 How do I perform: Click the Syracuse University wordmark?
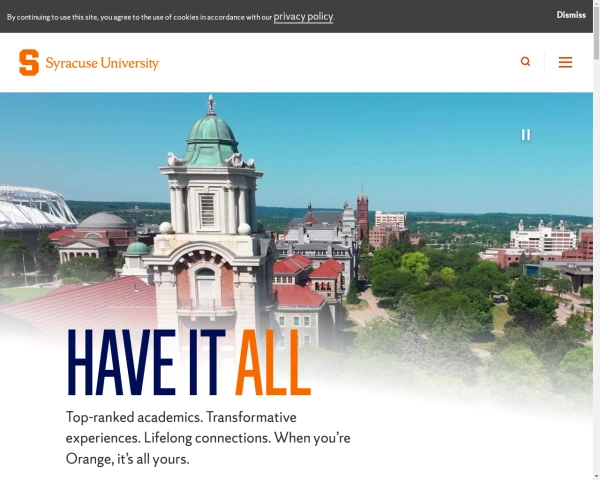[x=102, y=63]
